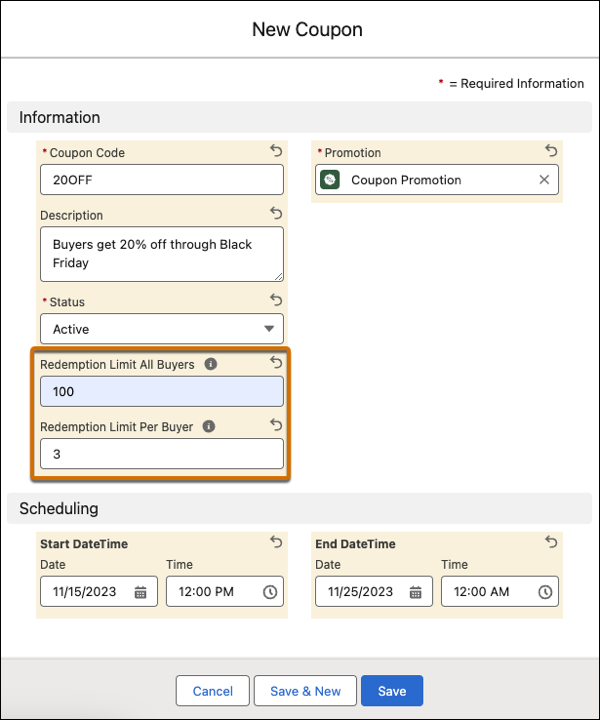The width and height of the screenshot is (600, 720).
Task: Open calendar picker for End Date
Action: (x=415, y=592)
